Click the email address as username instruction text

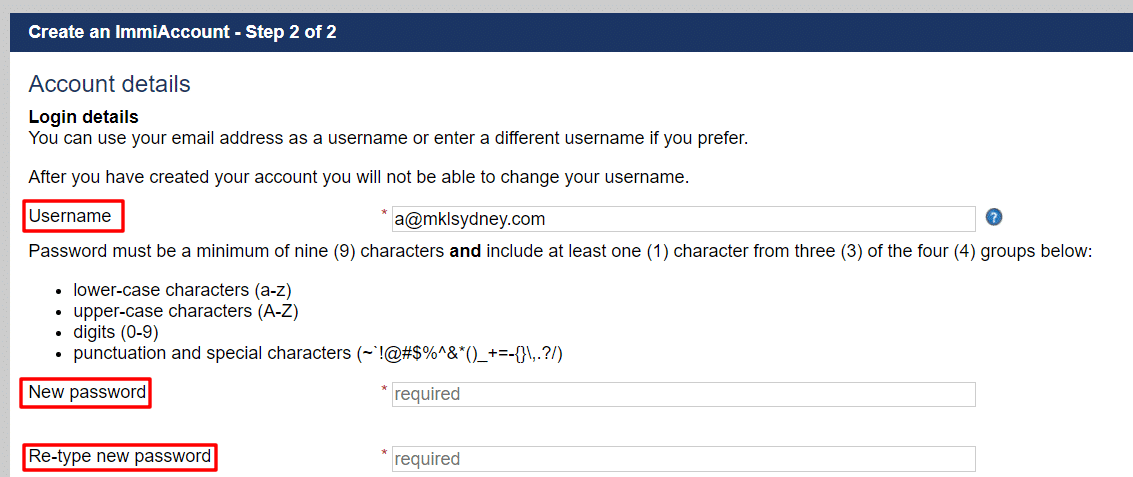(388, 137)
